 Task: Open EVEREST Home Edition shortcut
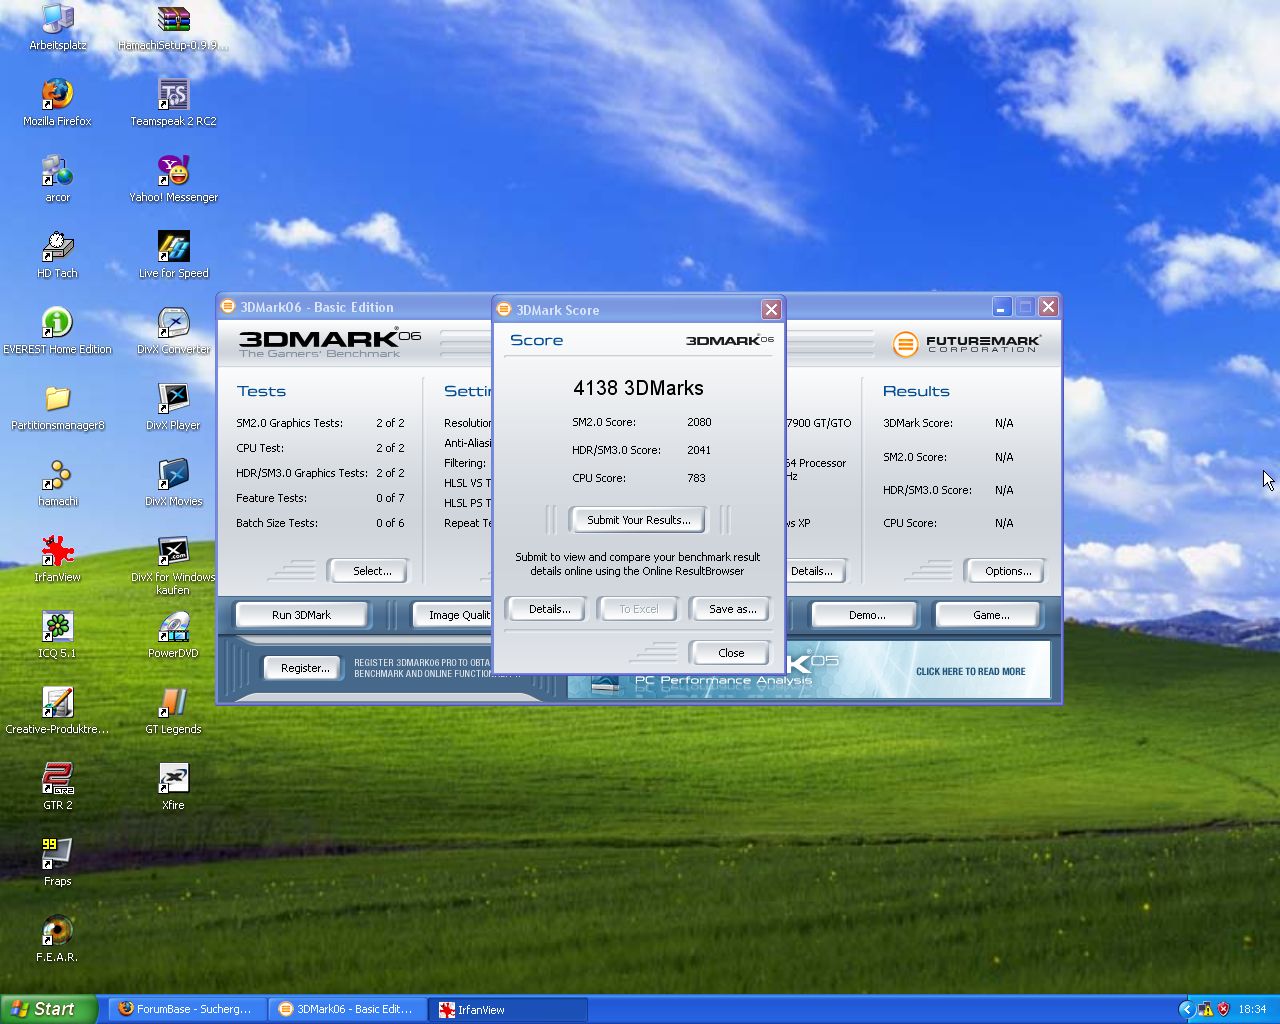[57, 331]
